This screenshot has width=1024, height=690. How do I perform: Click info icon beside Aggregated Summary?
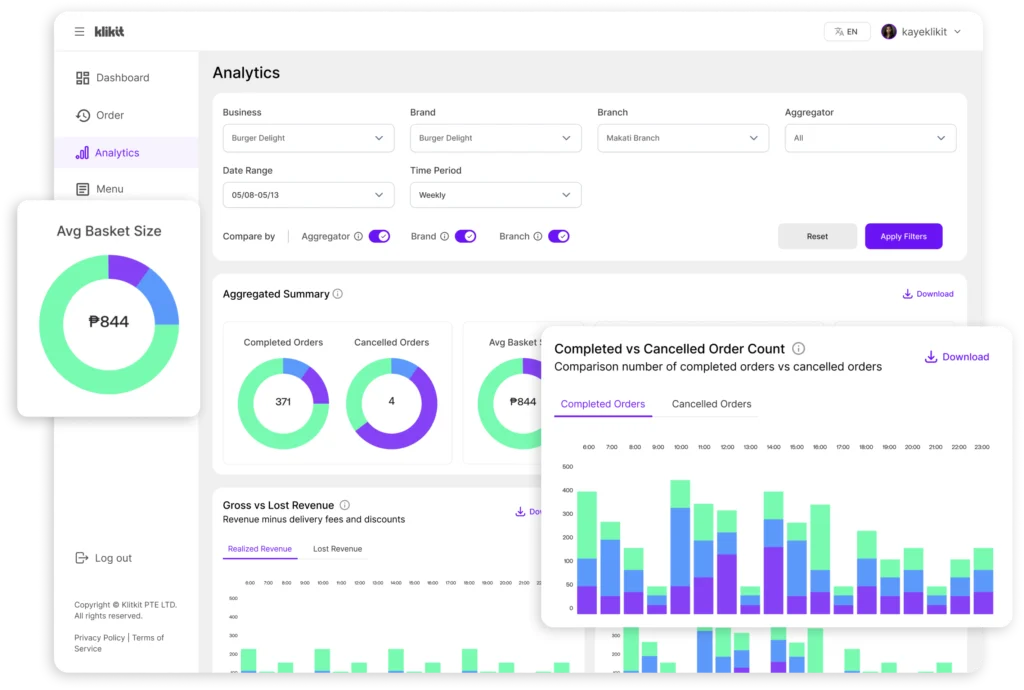pyautogui.click(x=338, y=294)
